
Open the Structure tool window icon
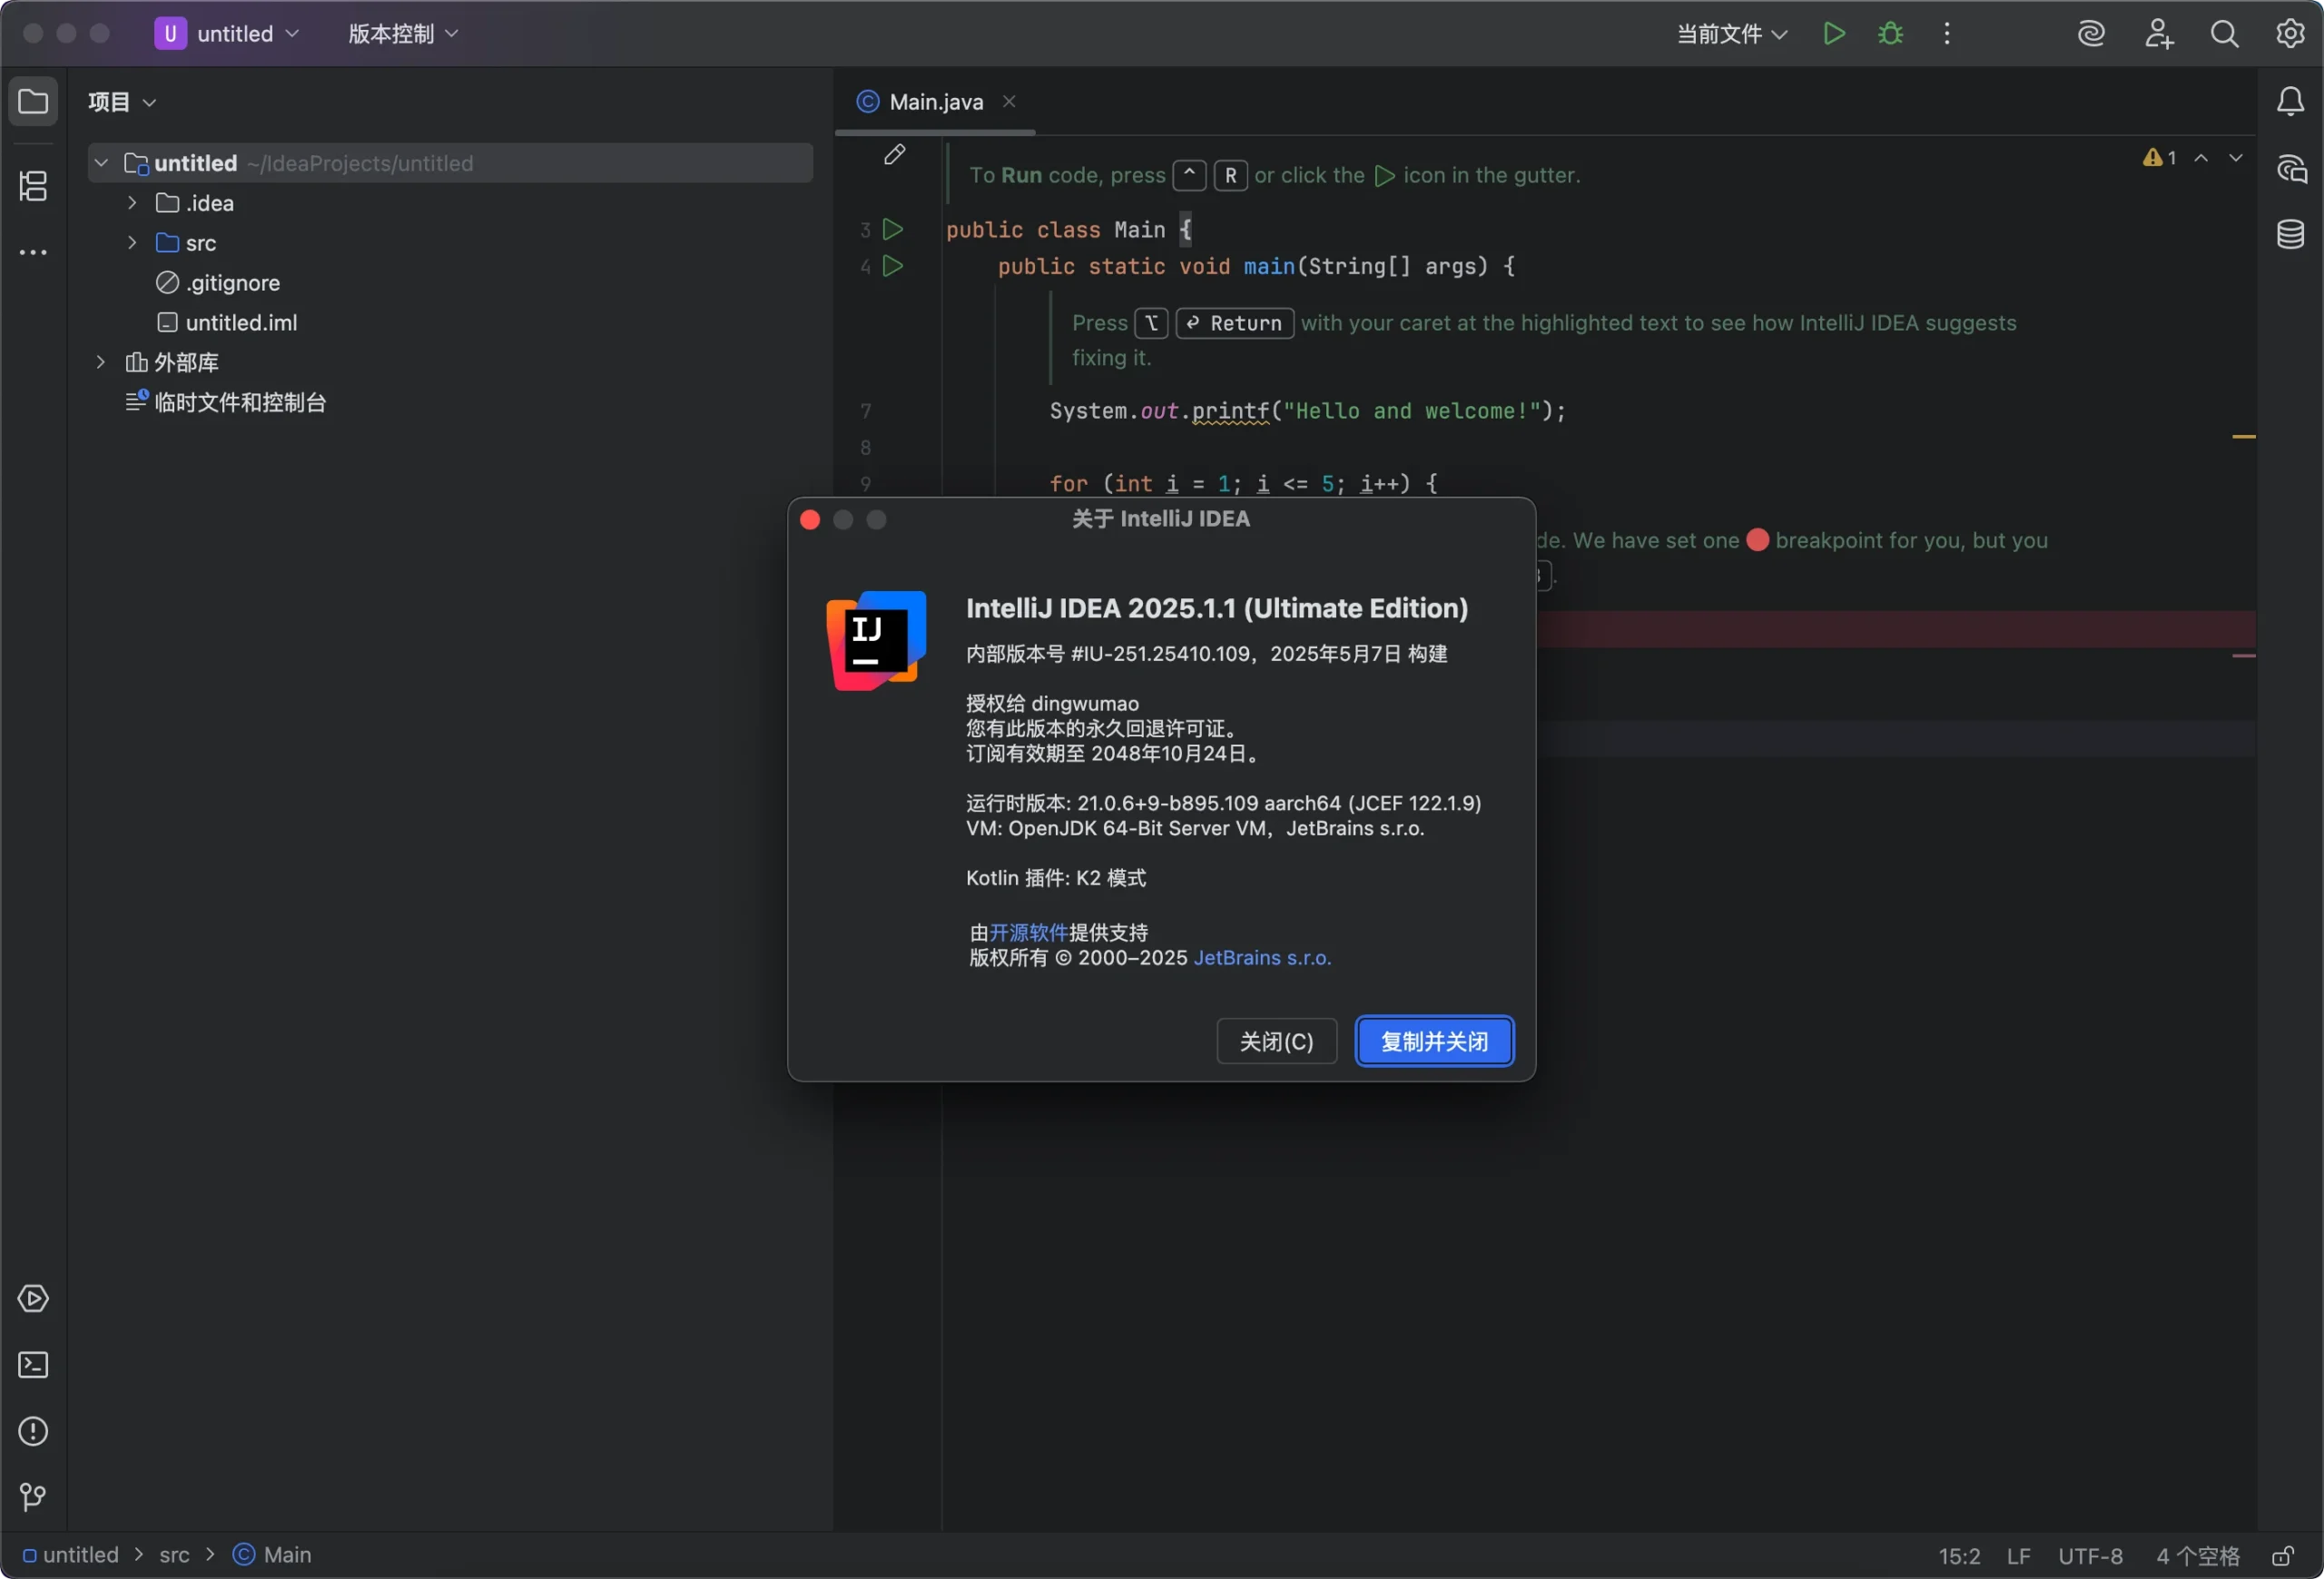coord(33,186)
